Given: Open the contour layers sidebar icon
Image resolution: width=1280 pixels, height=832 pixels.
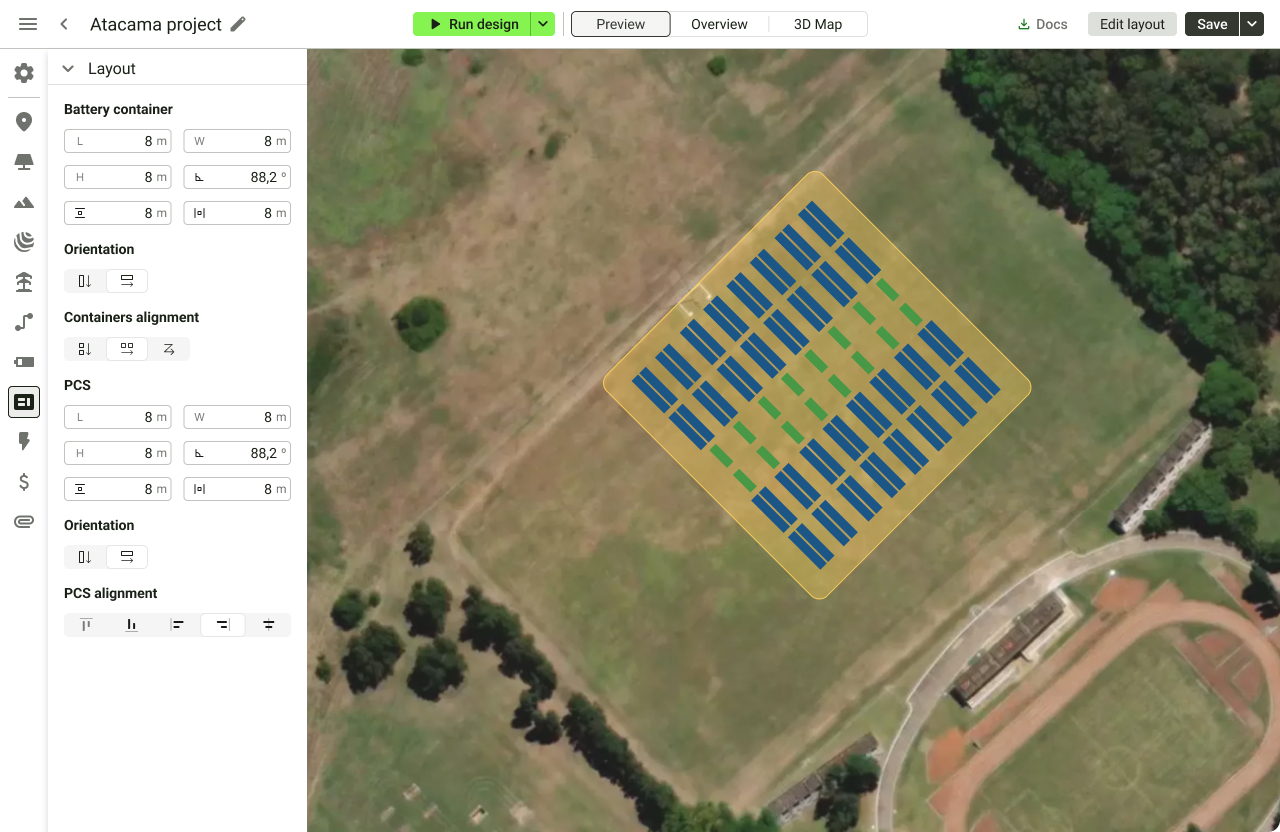Looking at the screenshot, I should (x=24, y=241).
